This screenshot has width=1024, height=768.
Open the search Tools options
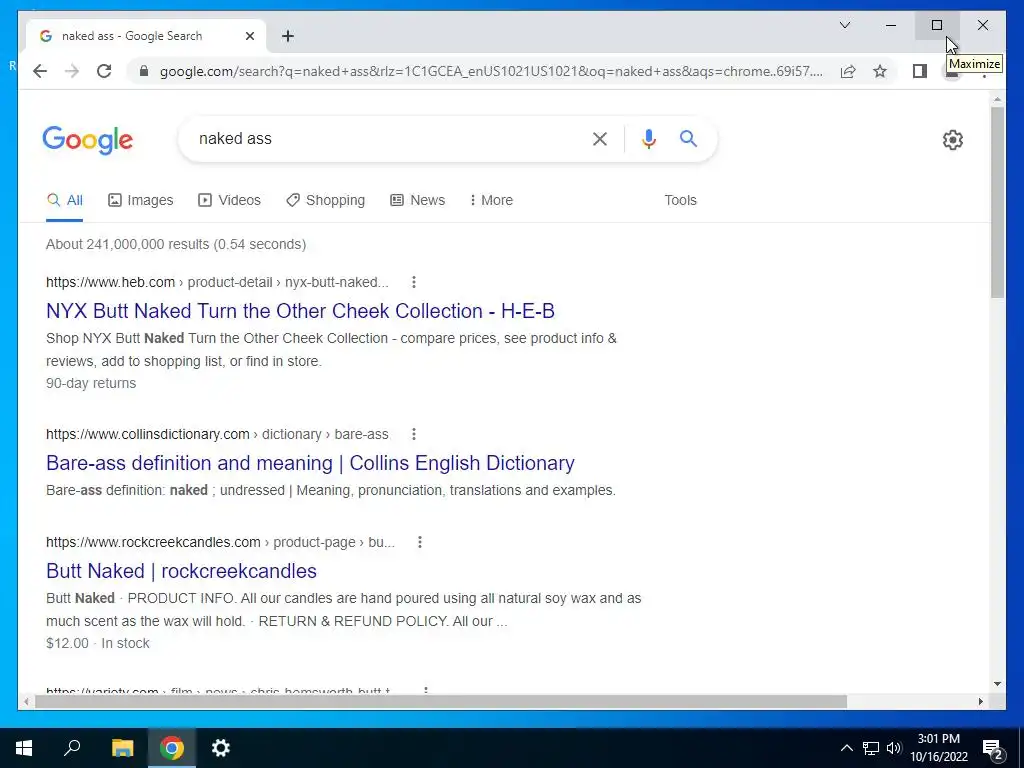pyautogui.click(x=680, y=200)
